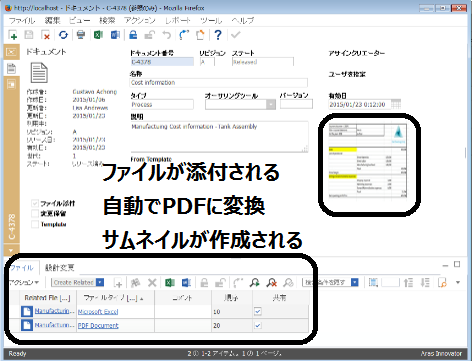
Task: Toggle shared checkbox on Microsoft Excel row
Action: [x=258, y=311]
